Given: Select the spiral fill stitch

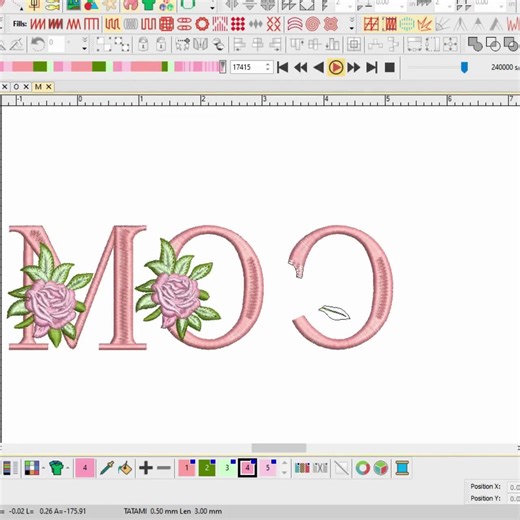Looking at the screenshot, I should coord(312,24).
